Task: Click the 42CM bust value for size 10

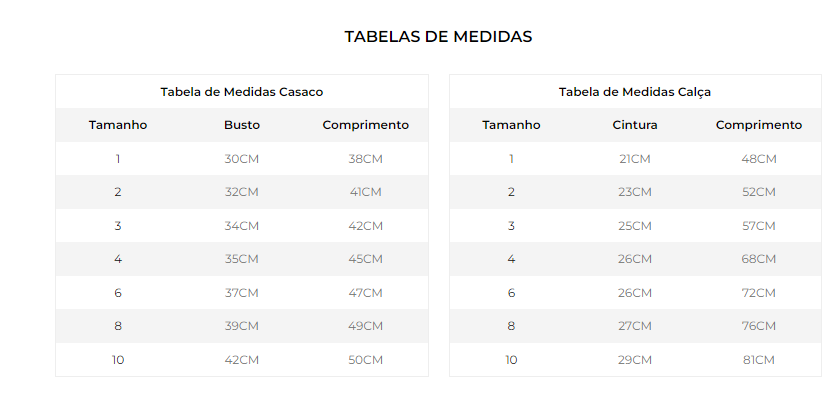Action: point(242,360)
